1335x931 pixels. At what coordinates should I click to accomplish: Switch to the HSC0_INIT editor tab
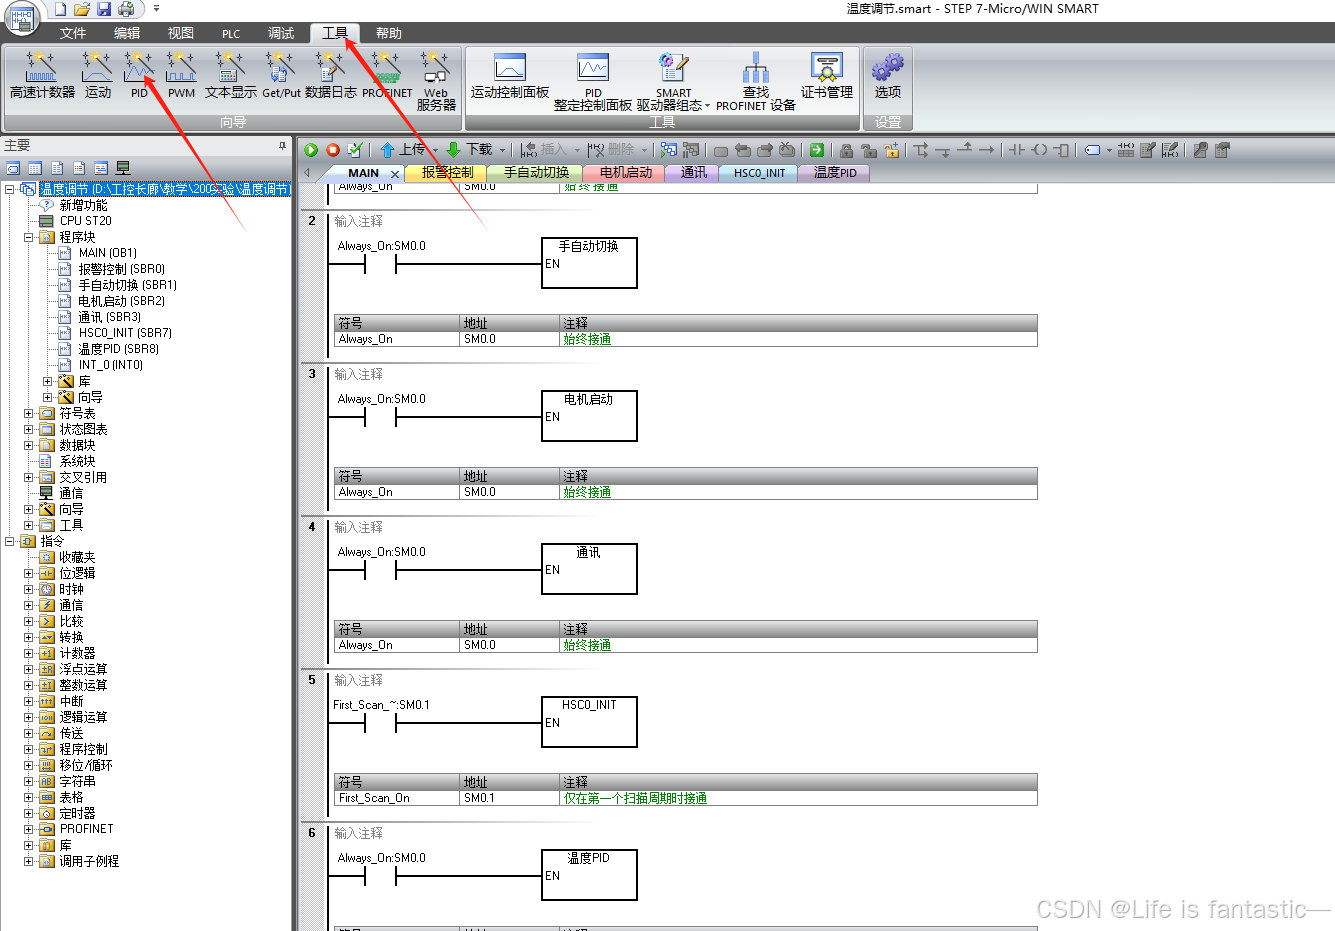759,173
